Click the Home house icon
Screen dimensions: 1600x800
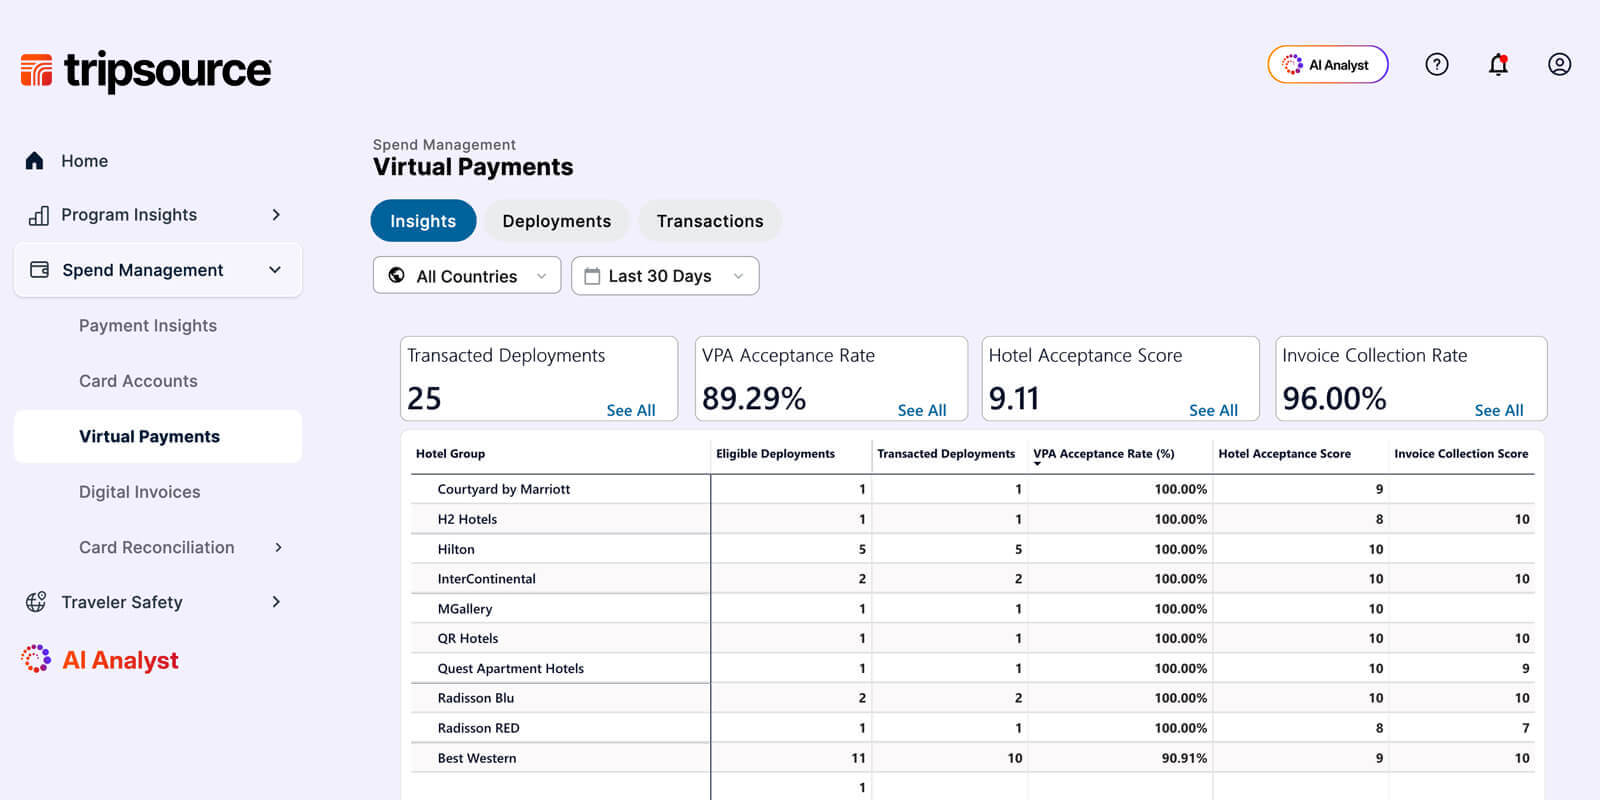point(35,161)
